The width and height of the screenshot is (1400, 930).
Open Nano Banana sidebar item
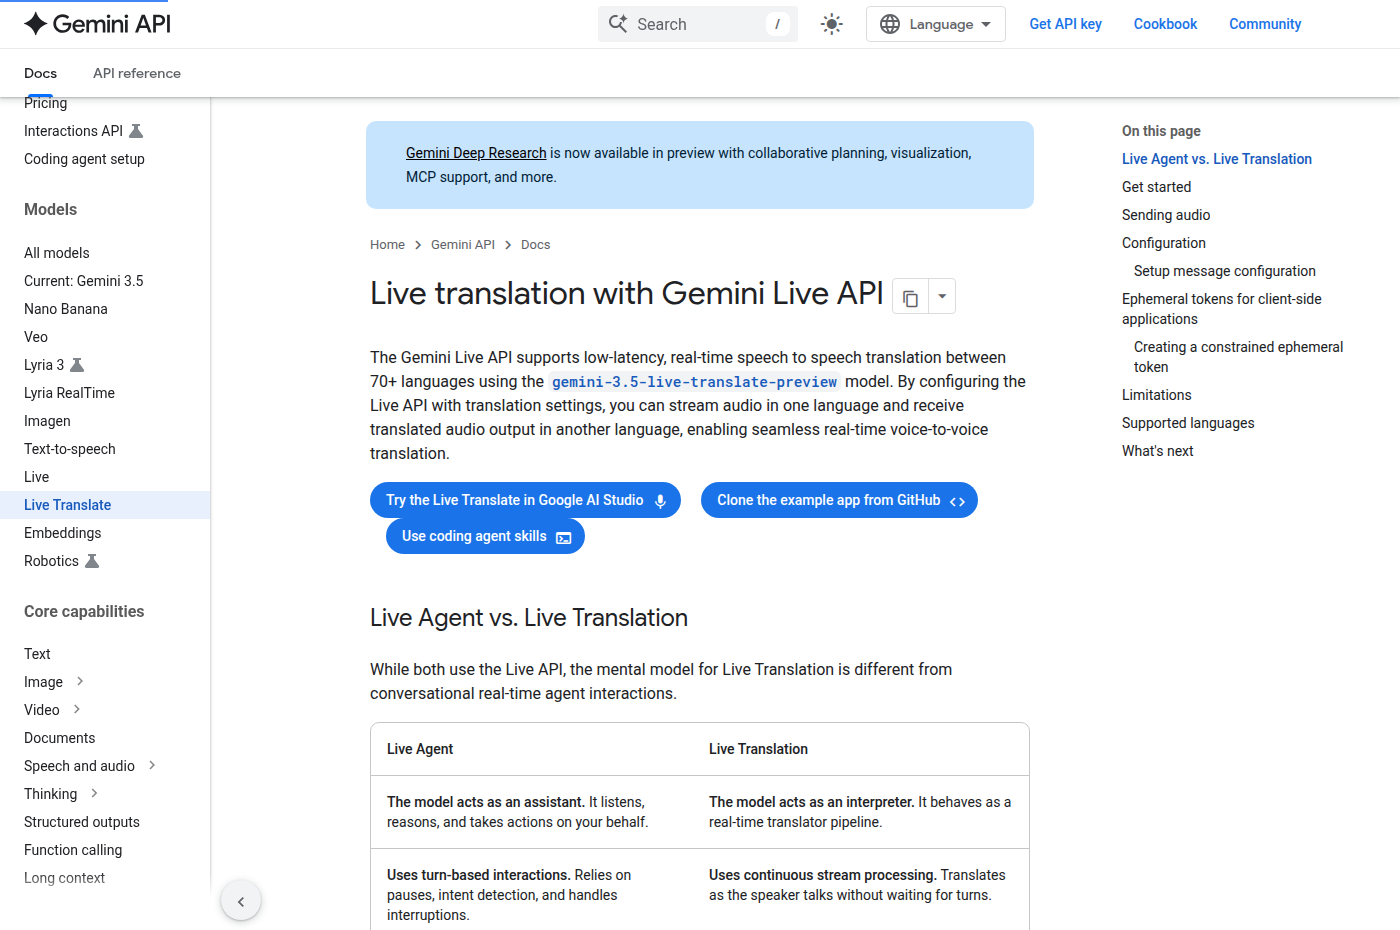pos(66,309)
